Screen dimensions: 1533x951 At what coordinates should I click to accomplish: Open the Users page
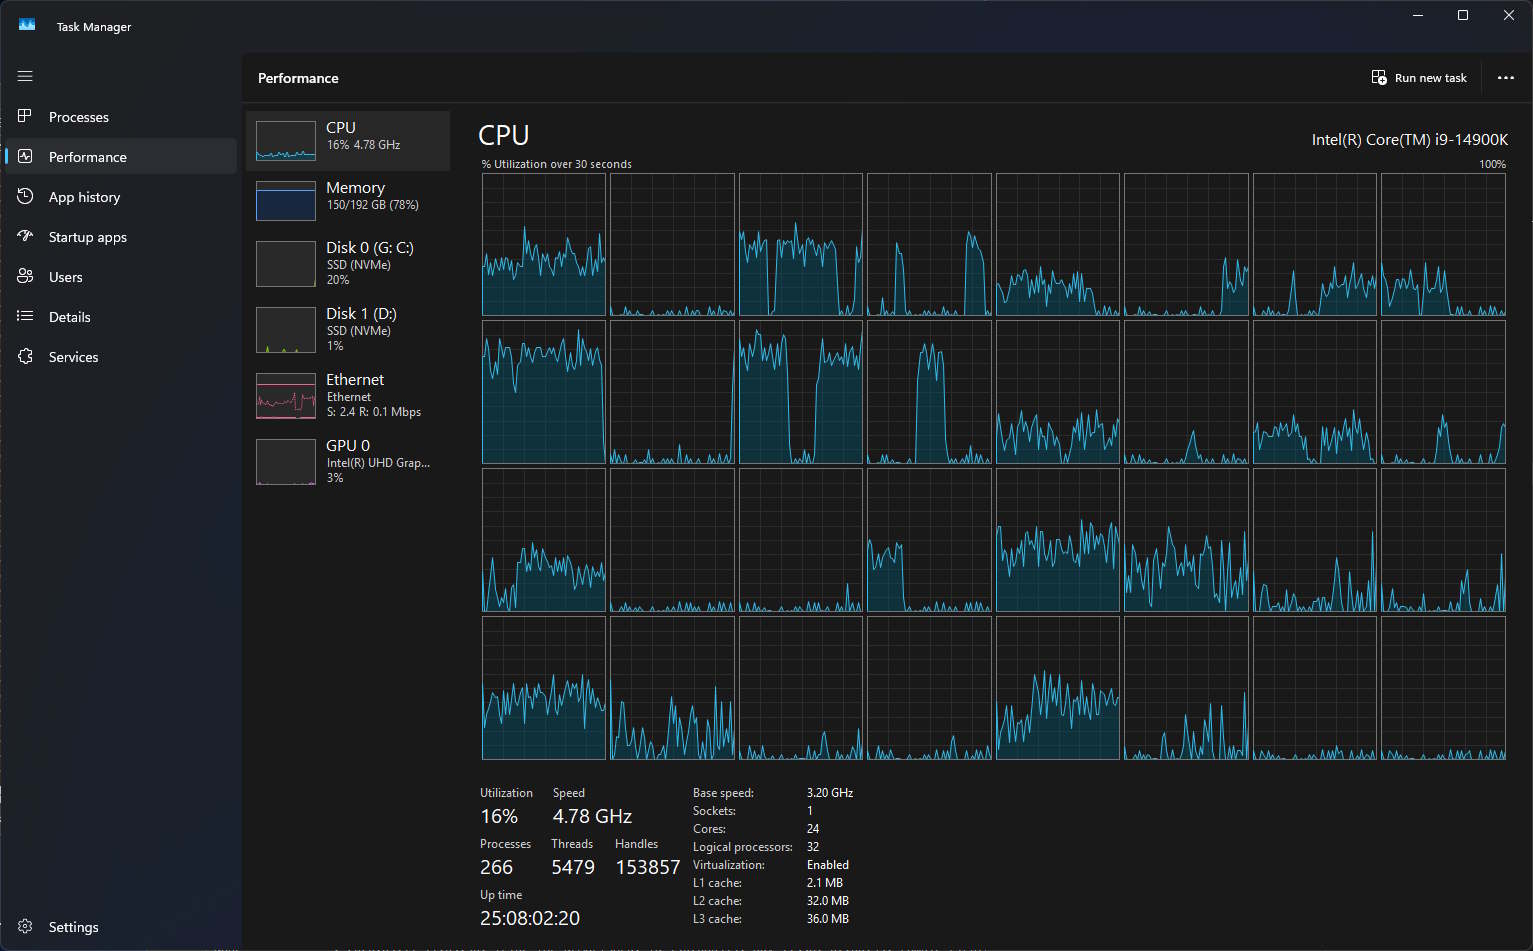66,277
